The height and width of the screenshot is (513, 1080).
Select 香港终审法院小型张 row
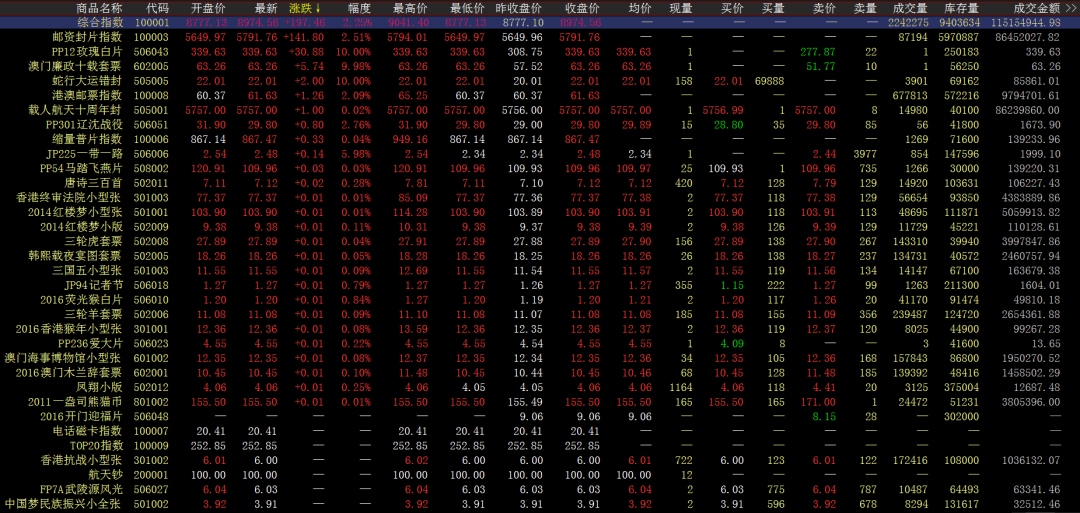click(540, 197)
